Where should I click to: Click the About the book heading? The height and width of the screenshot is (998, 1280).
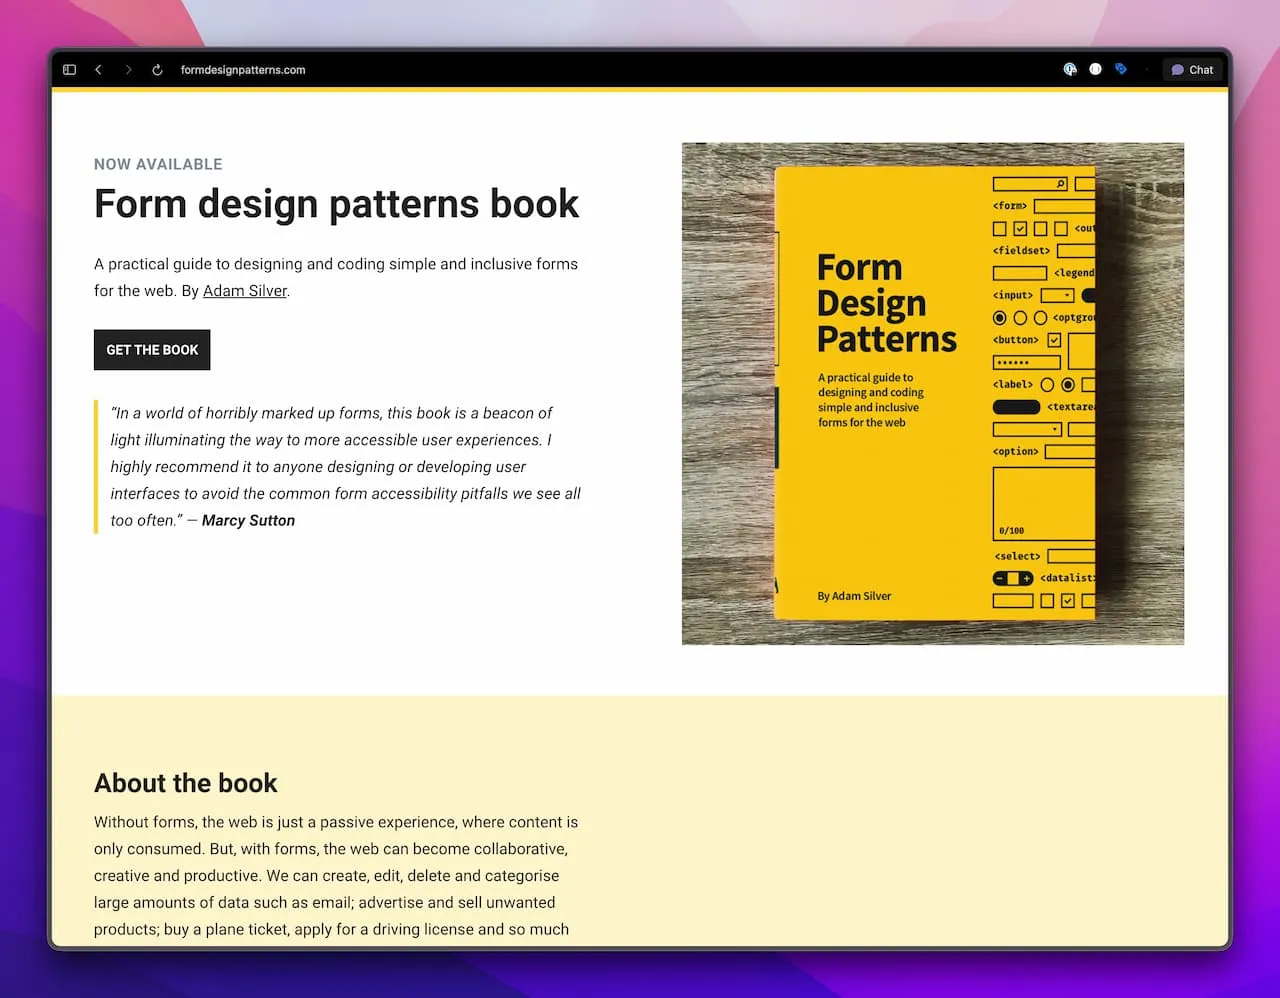point(185,783)
